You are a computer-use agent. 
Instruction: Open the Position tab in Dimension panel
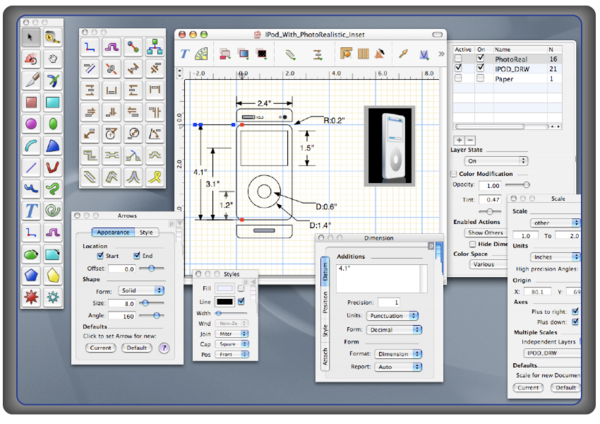(325, 302)
